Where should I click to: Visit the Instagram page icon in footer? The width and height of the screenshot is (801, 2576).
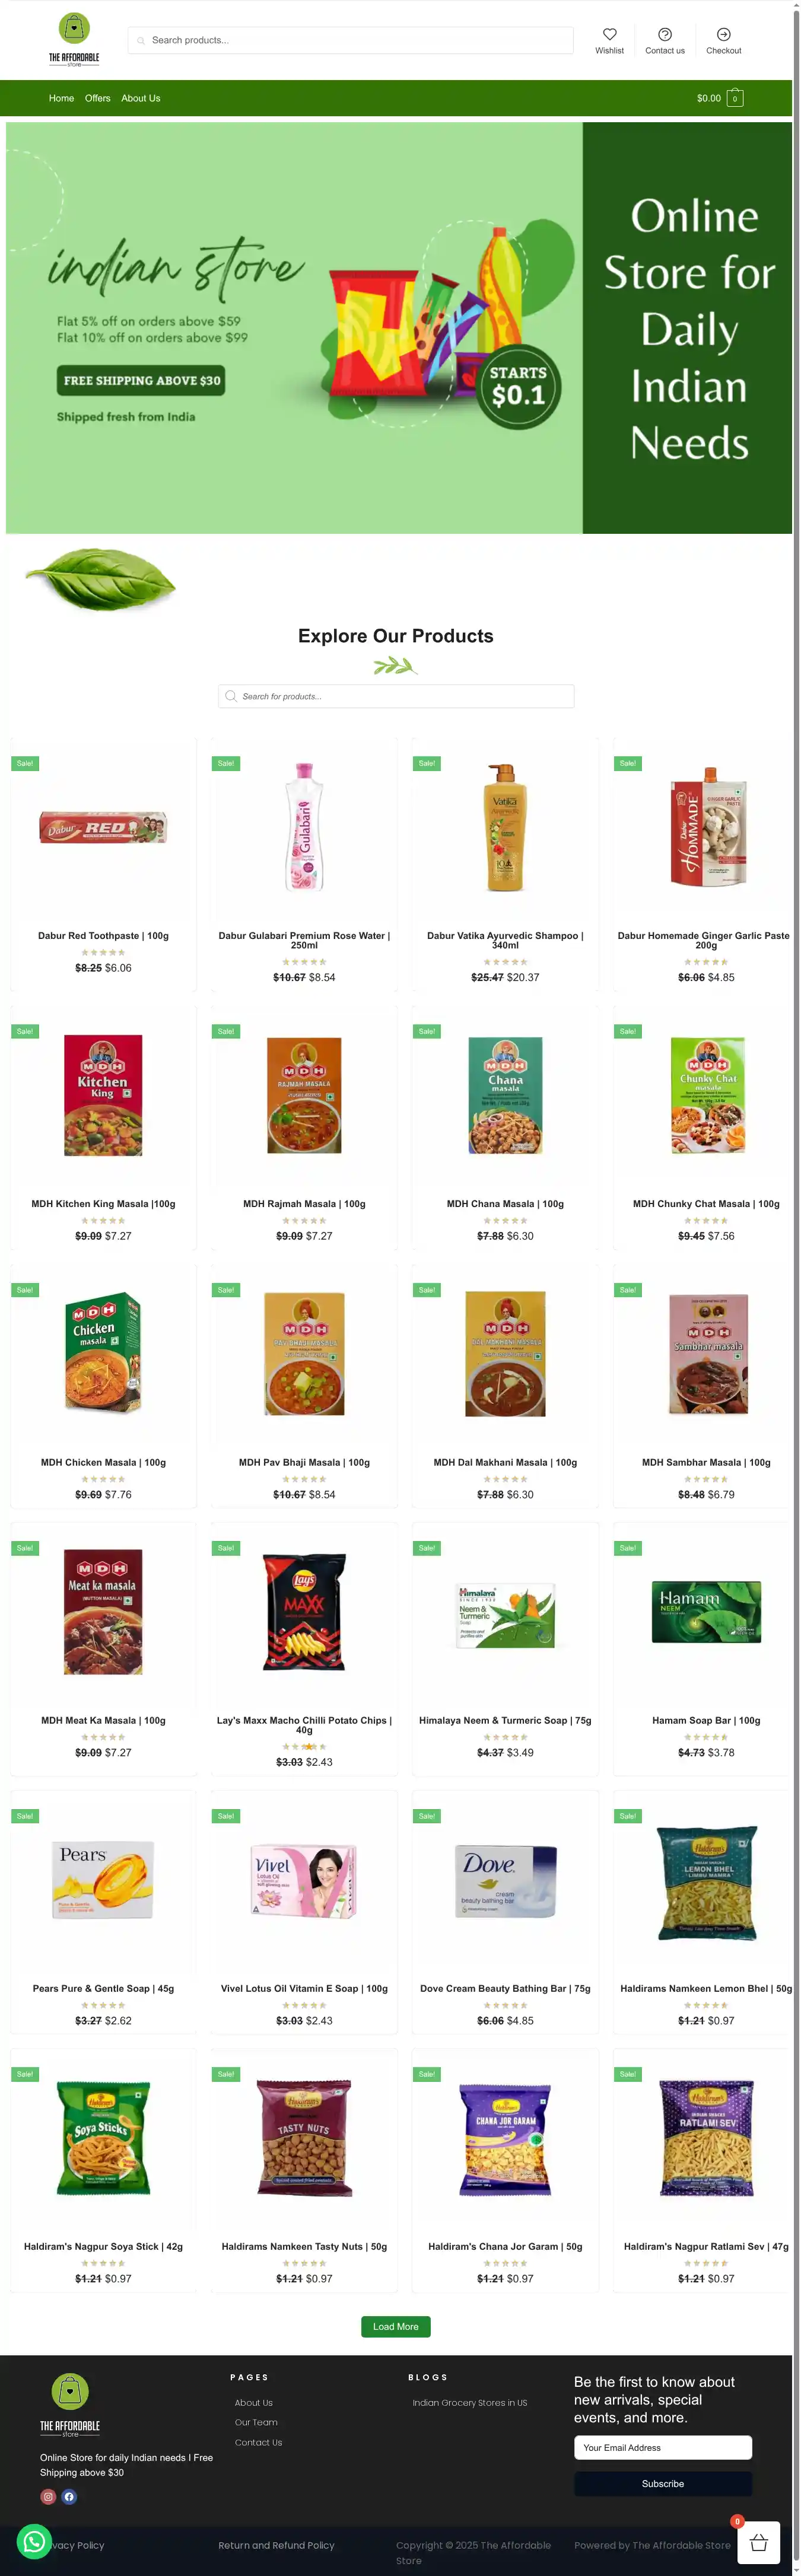[48, 2496]
